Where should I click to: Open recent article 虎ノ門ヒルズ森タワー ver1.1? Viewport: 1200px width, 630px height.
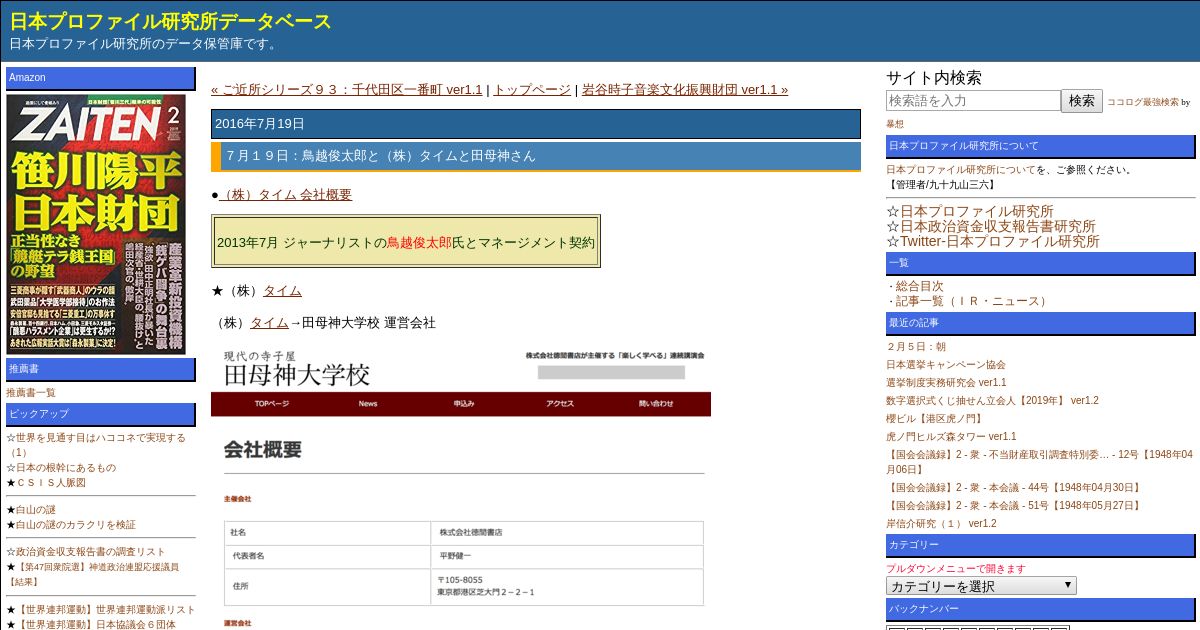pyautogui.click(x=951, y=437)
